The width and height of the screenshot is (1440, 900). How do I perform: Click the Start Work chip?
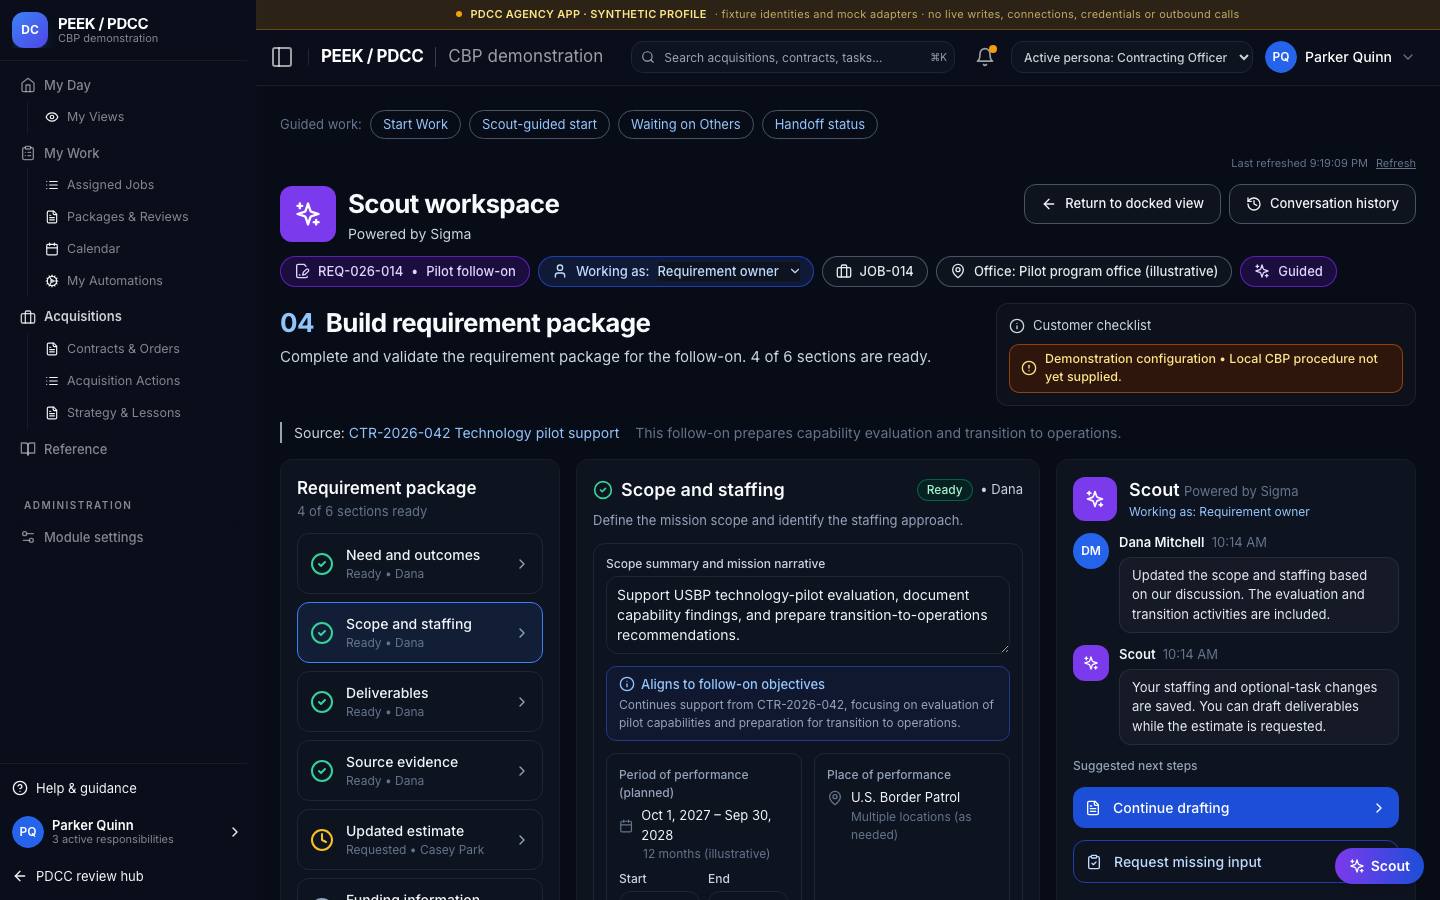coord(415,125)
